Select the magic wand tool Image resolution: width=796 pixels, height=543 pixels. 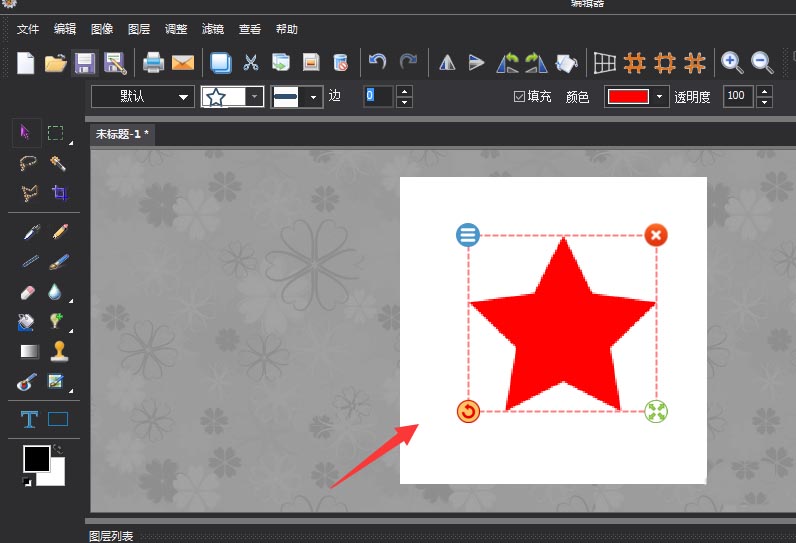[x=58, y=163]
